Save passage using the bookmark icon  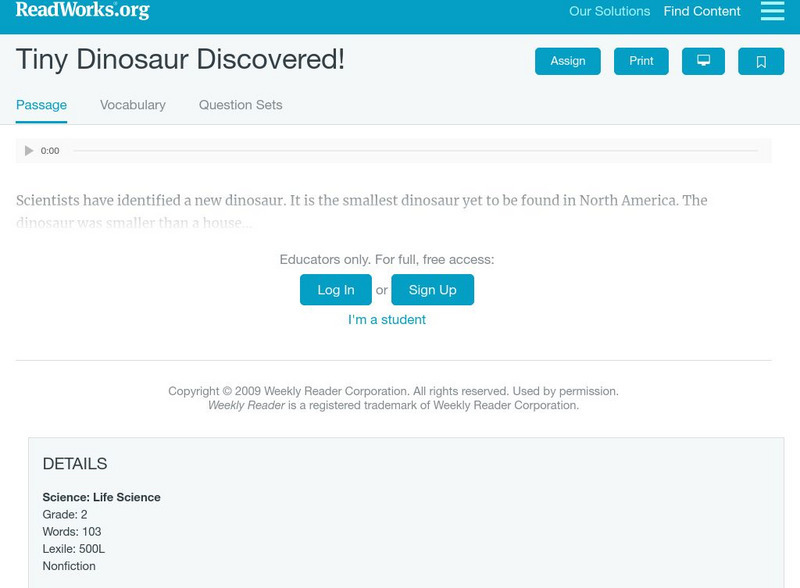point(762,61)
